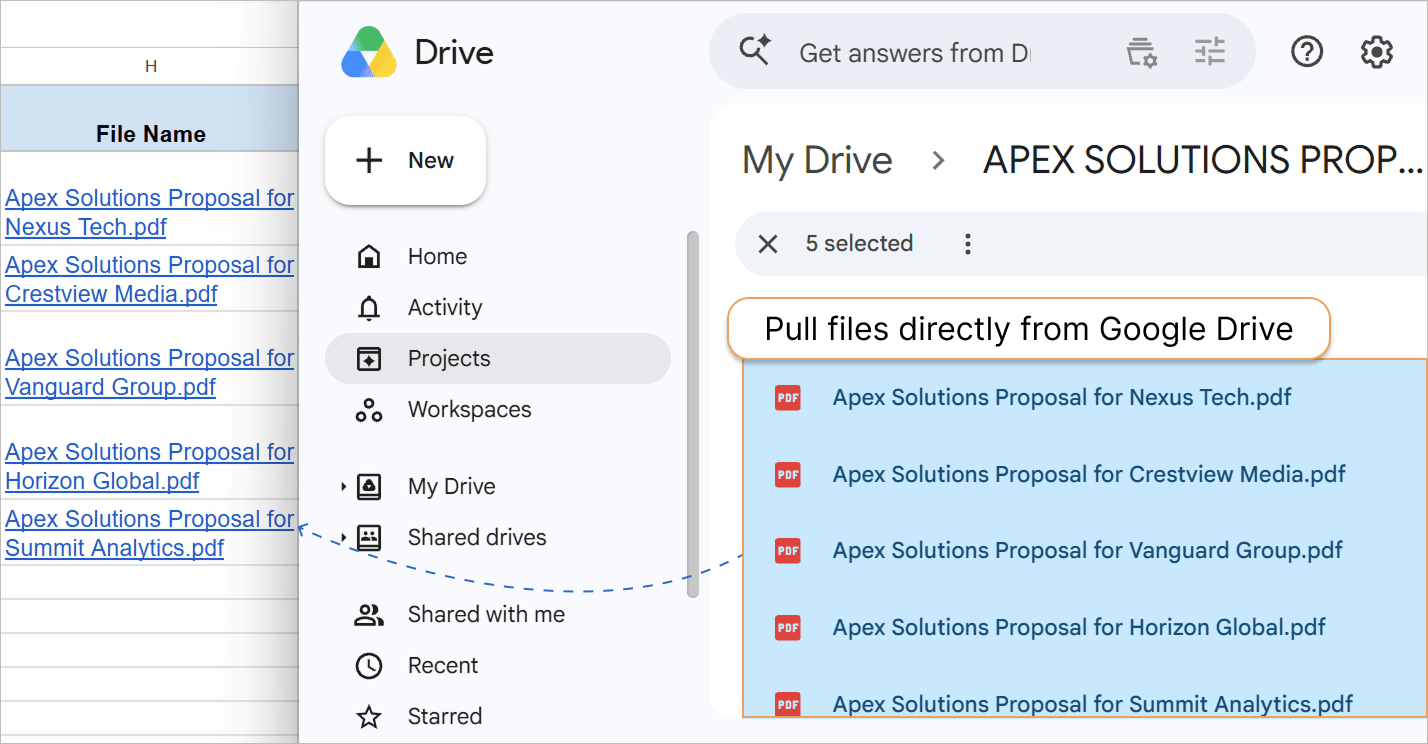
Task: Select Projects in the sidebar
Action: pos(498,359)
